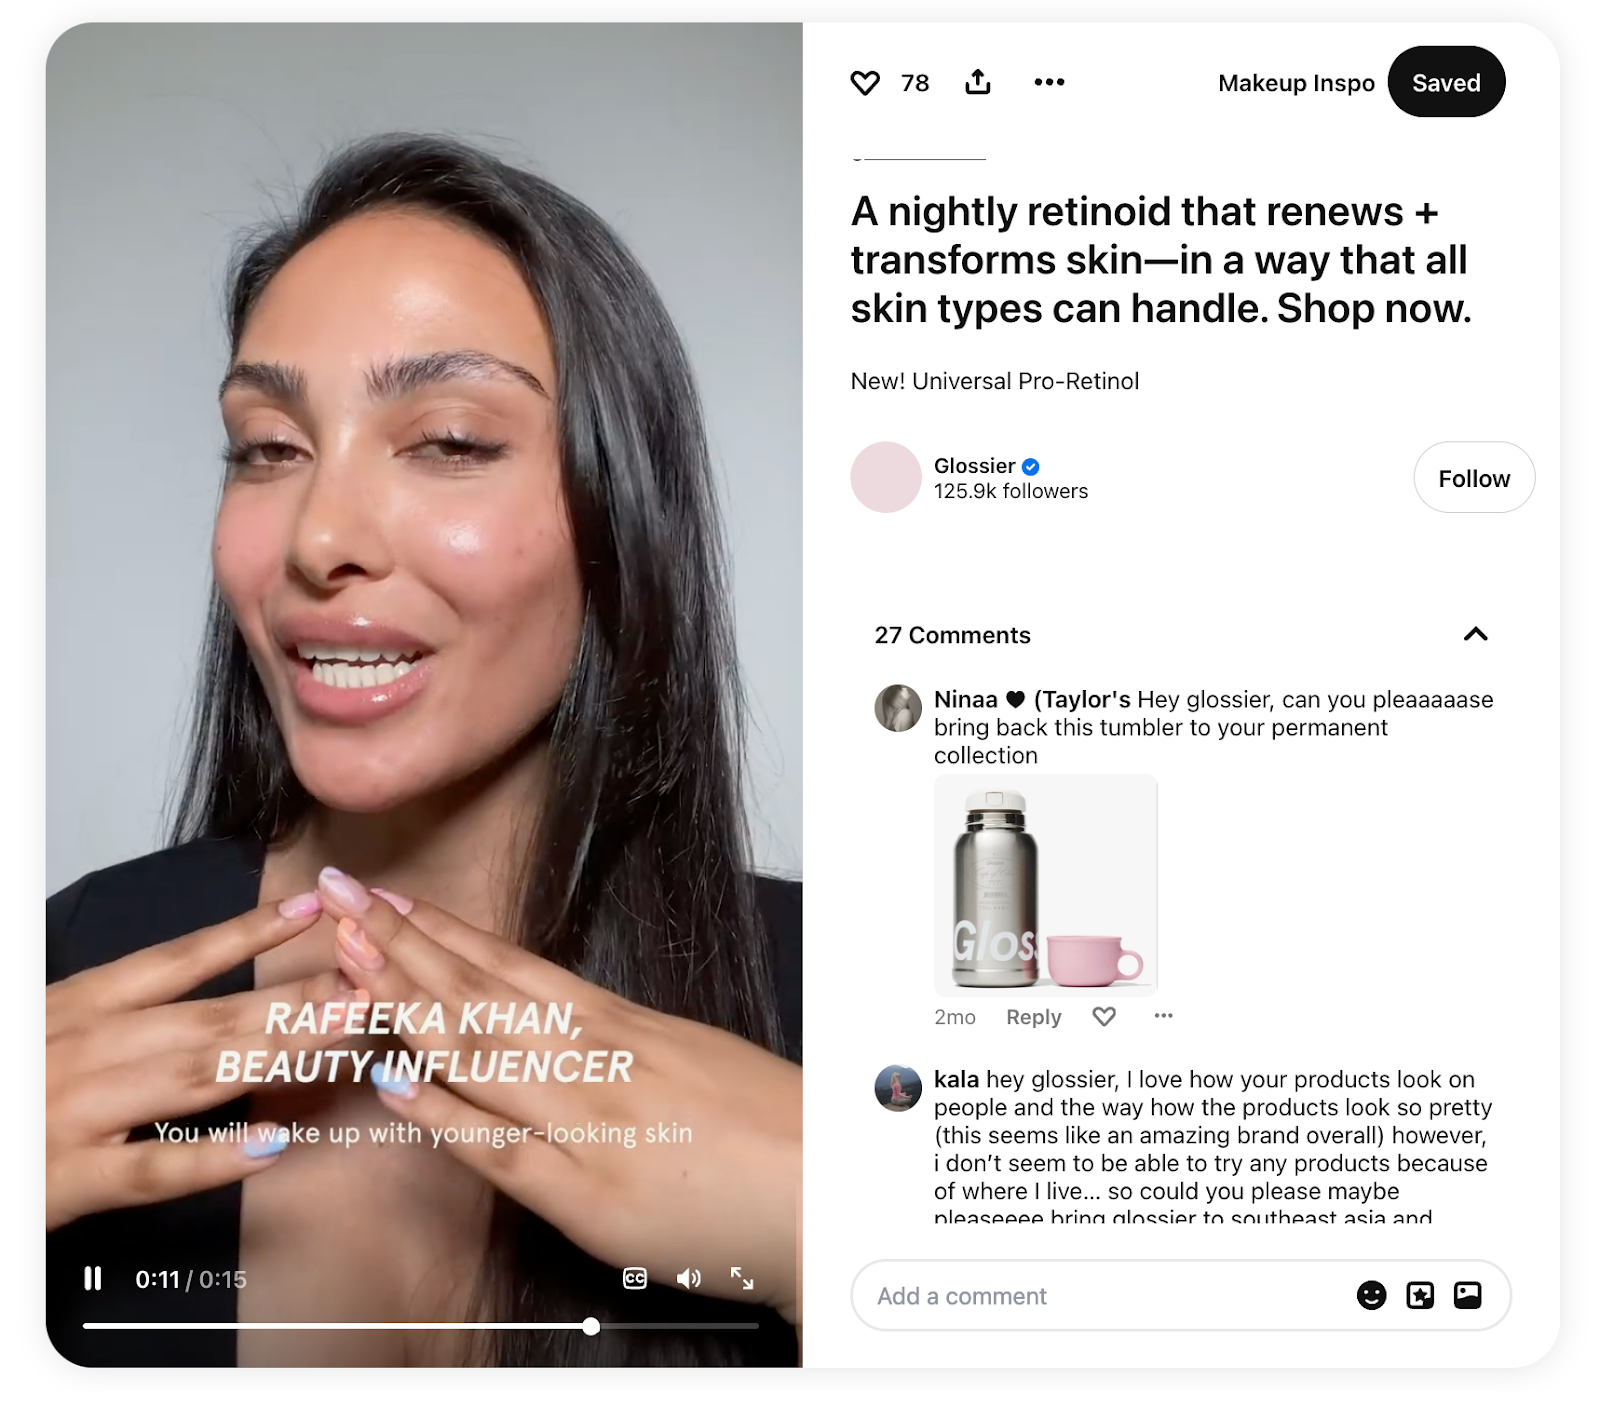The height and width of the screenshot is (1406, 1600).
Task: Mute the video volume
Action: tap(688, 1278)
